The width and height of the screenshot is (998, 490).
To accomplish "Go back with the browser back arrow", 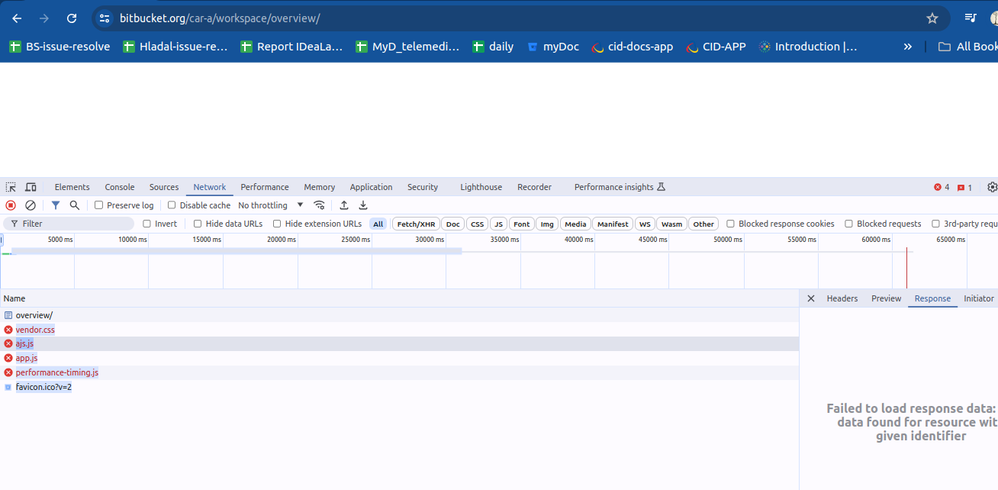I will pos(17,18).
